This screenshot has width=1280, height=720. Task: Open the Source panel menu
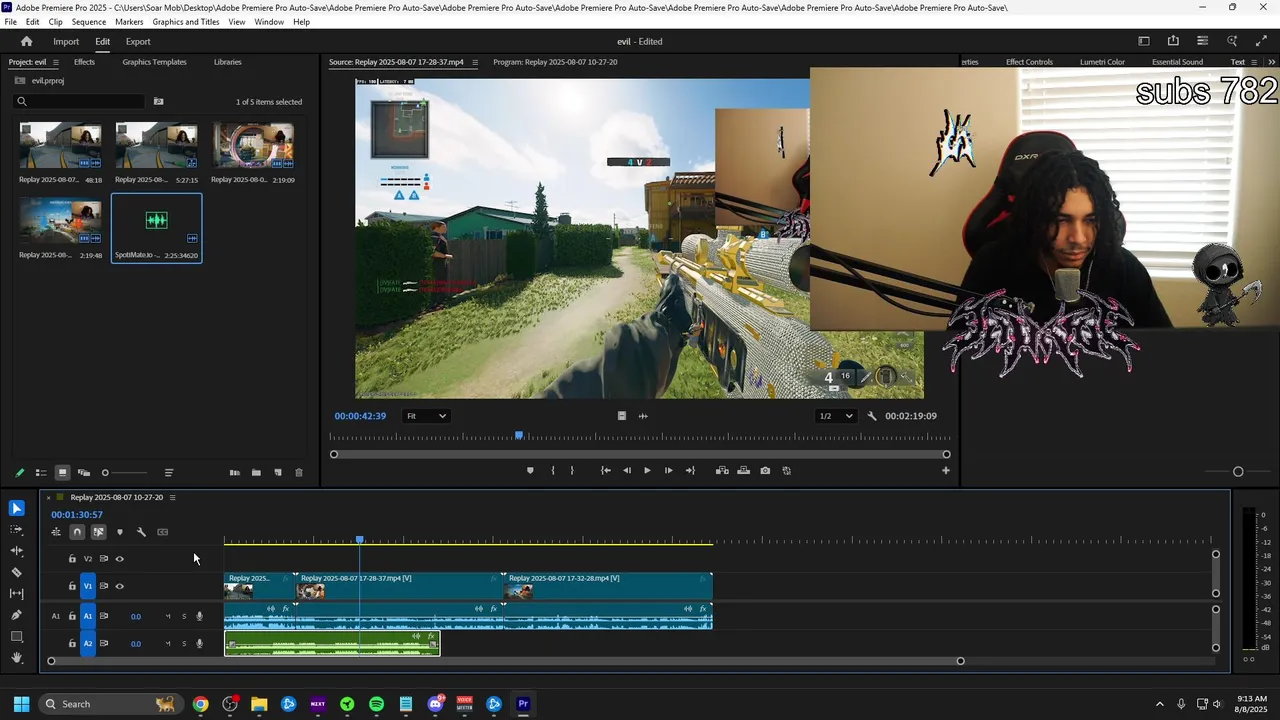tap(474, 62)
